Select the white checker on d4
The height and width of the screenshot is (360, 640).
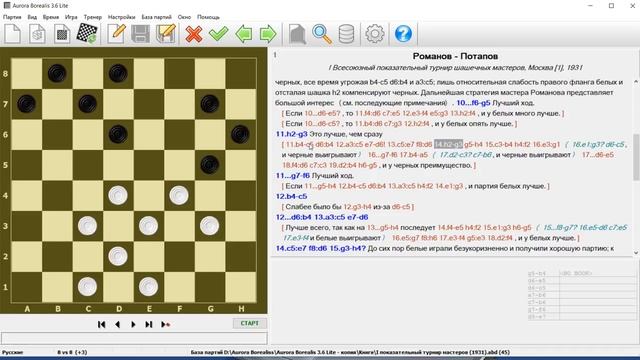(118, 195)
